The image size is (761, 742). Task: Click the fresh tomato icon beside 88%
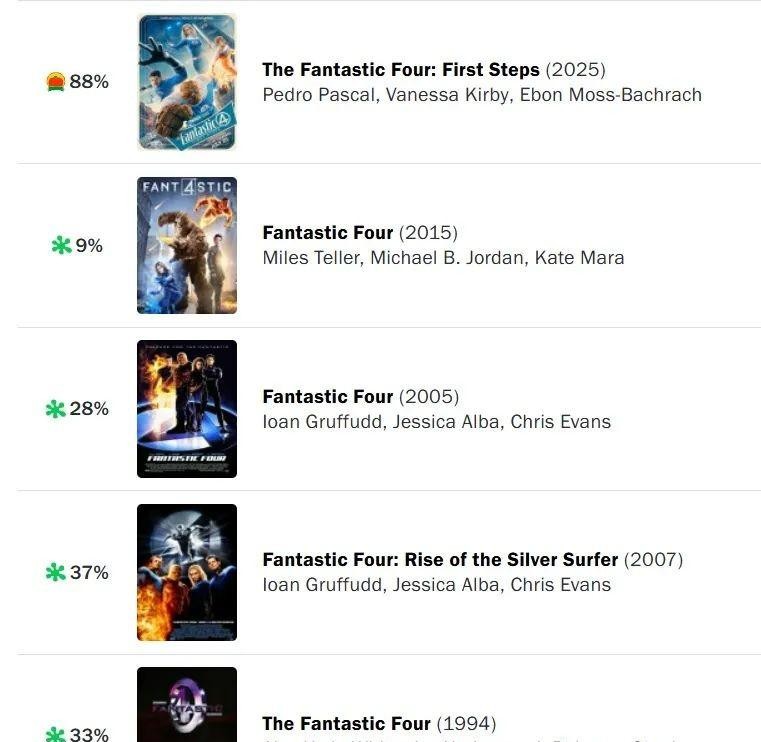56,82
